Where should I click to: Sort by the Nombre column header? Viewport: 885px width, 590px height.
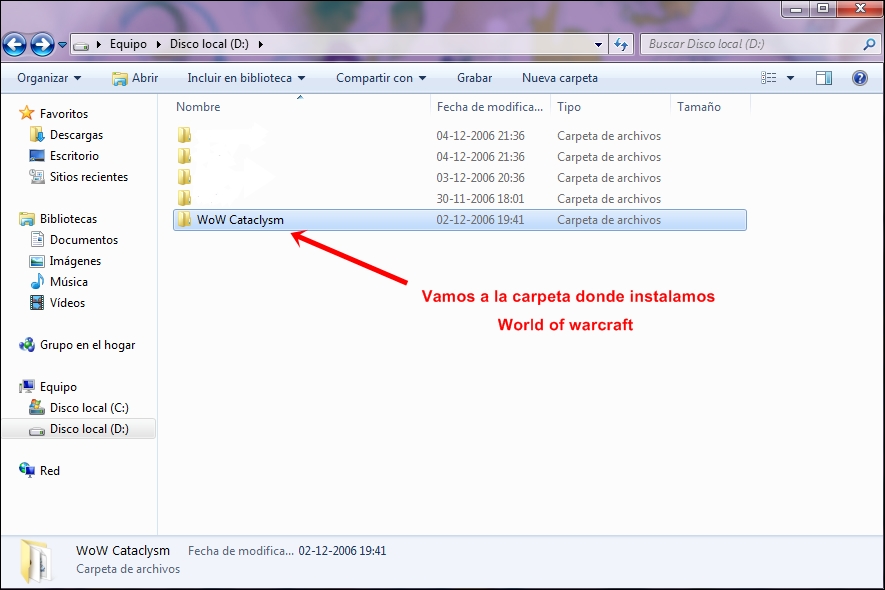tap(198, 107)
